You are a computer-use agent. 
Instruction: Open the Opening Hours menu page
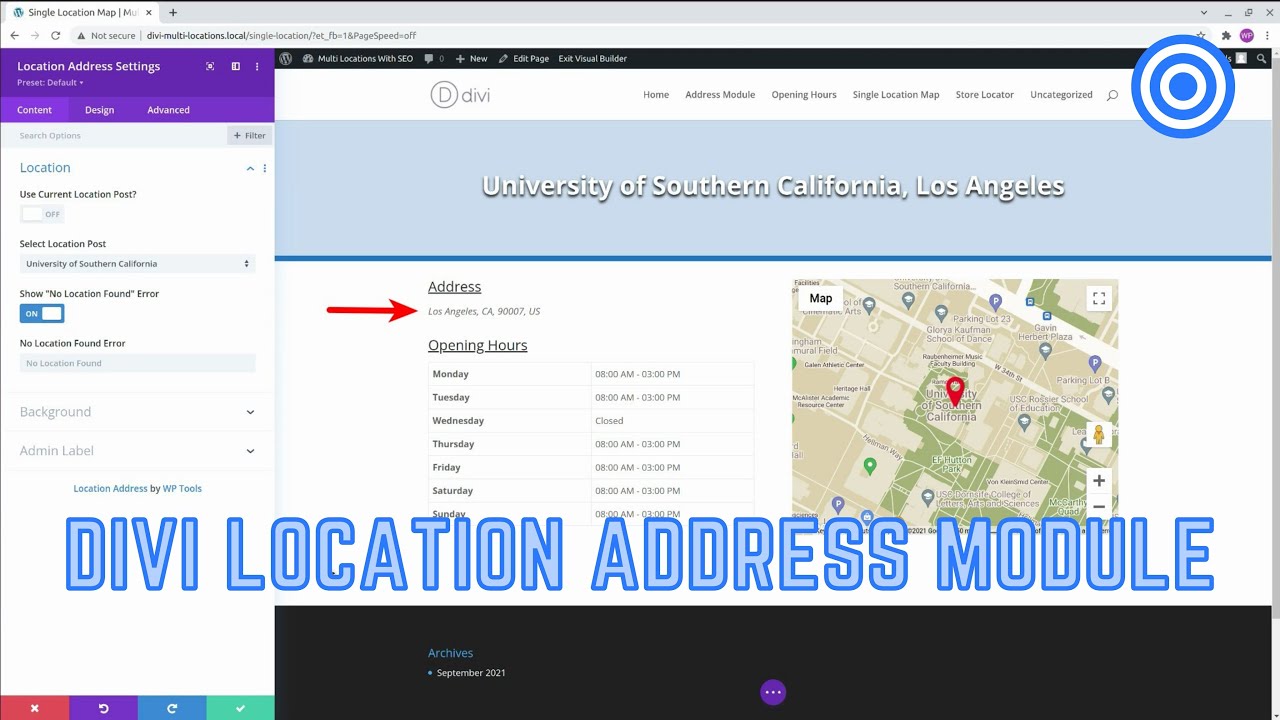(x=804, y=95)
